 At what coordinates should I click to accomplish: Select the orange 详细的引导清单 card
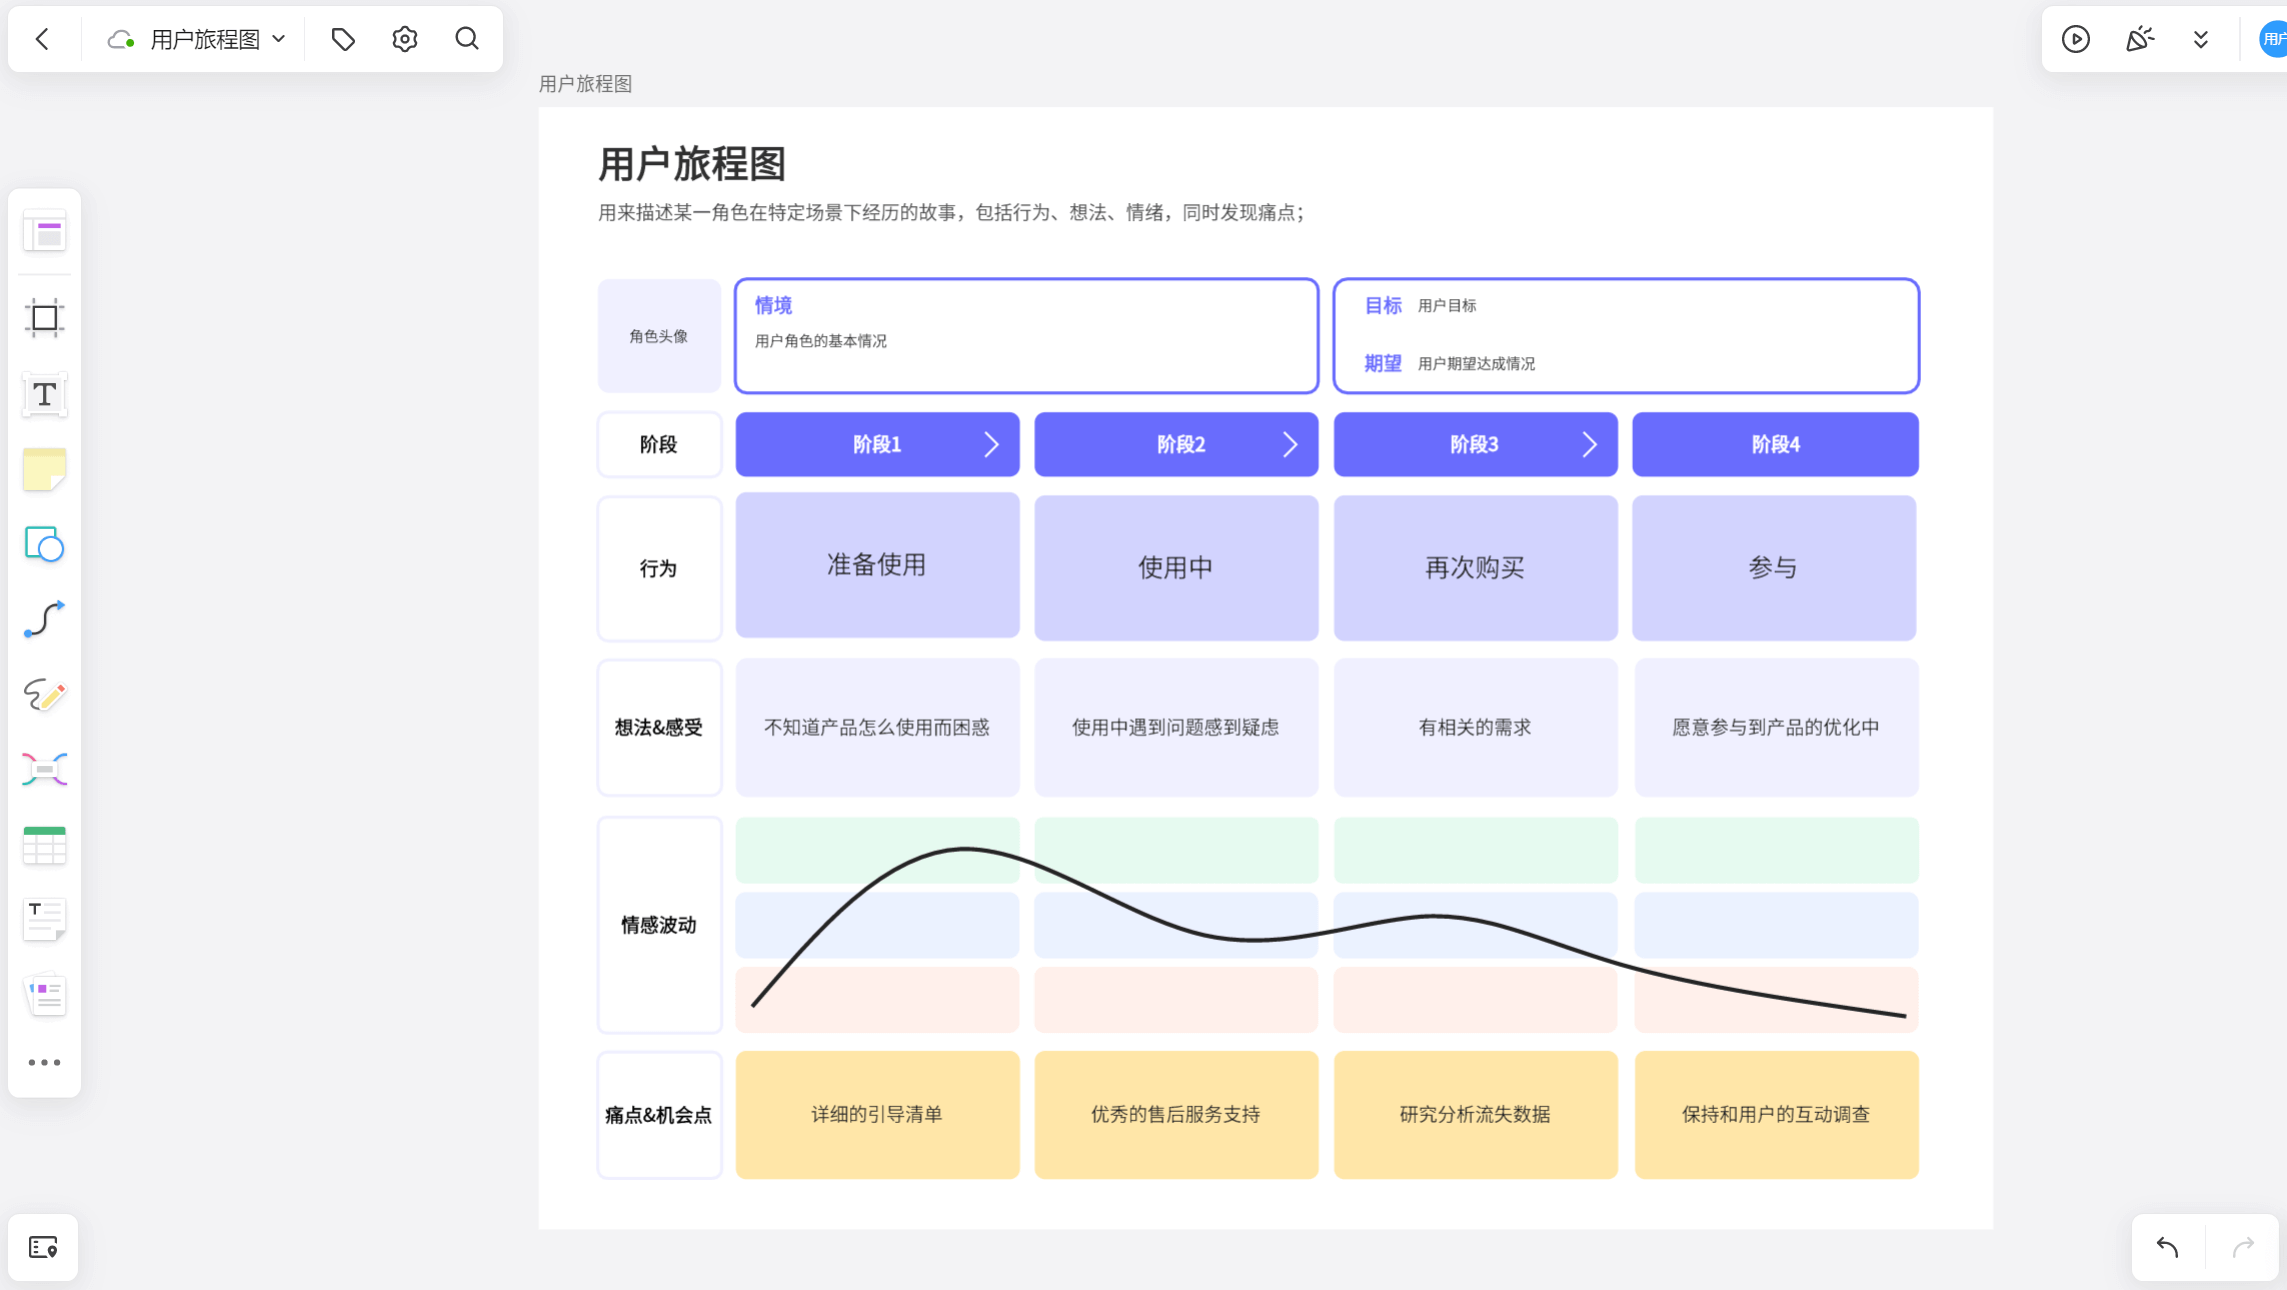click(876, 1114)
